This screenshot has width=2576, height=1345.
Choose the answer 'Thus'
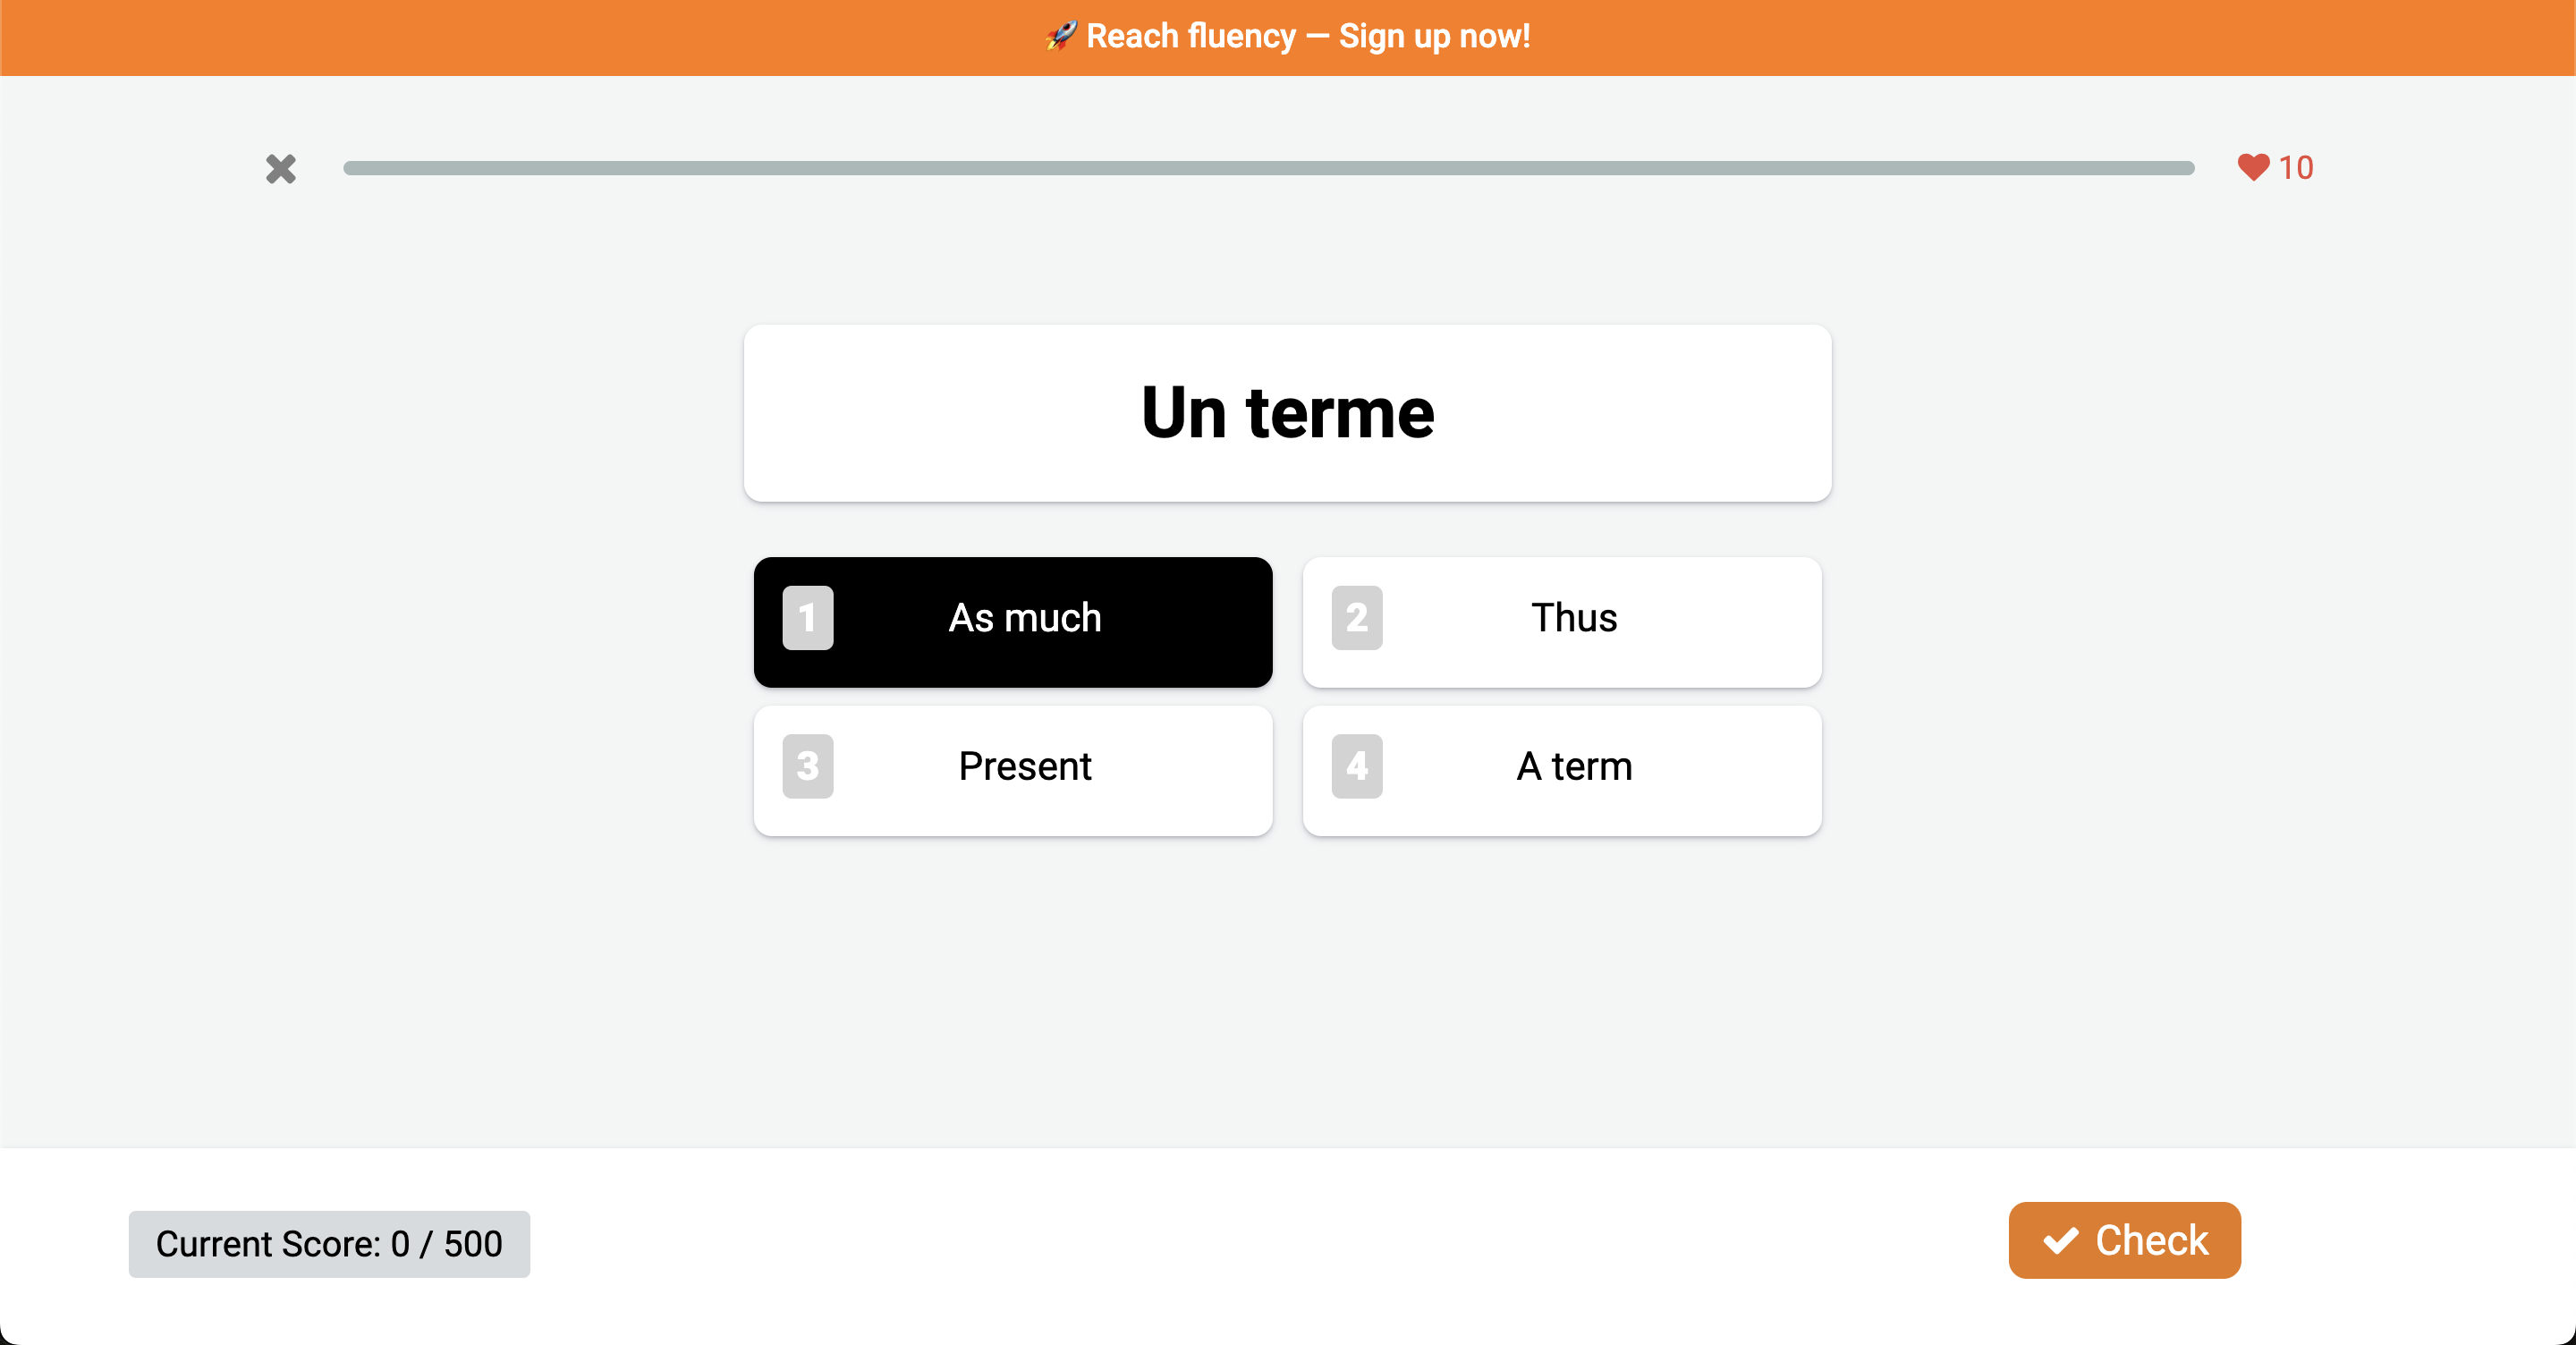pos(1562,621)
